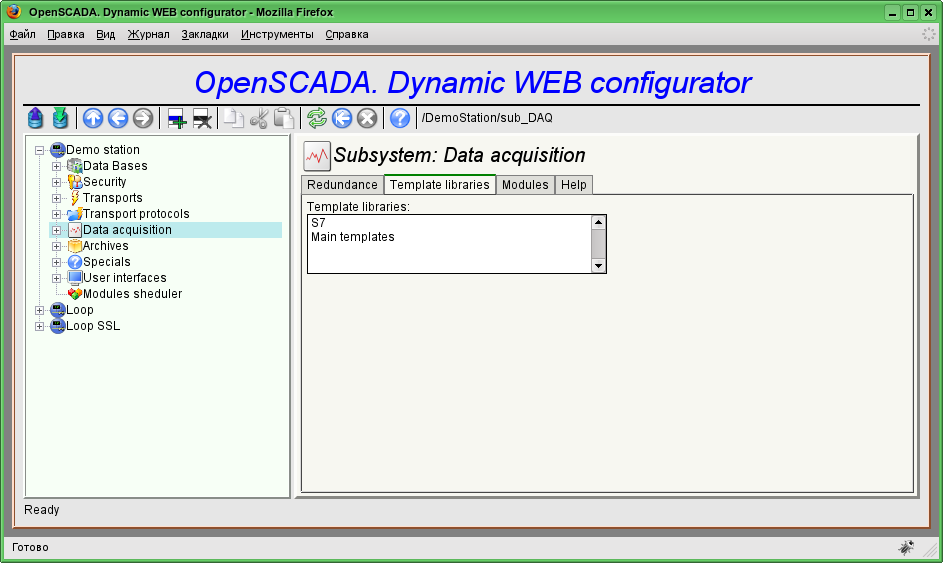The height and width of the screenshot is (563, 943).
Task: Collapse the Demo station tree node
Action: pos(40,150)
